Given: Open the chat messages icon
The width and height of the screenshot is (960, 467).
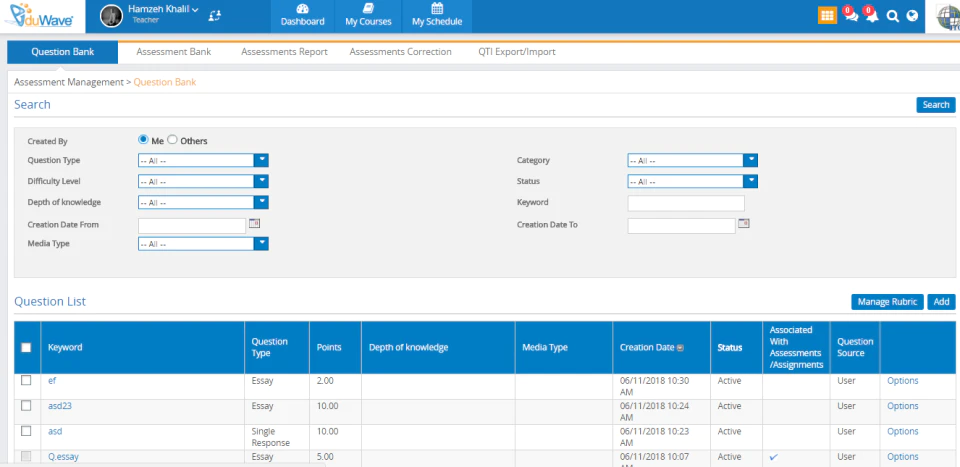Looking at the screenshot, I should [x=851, y=16].
